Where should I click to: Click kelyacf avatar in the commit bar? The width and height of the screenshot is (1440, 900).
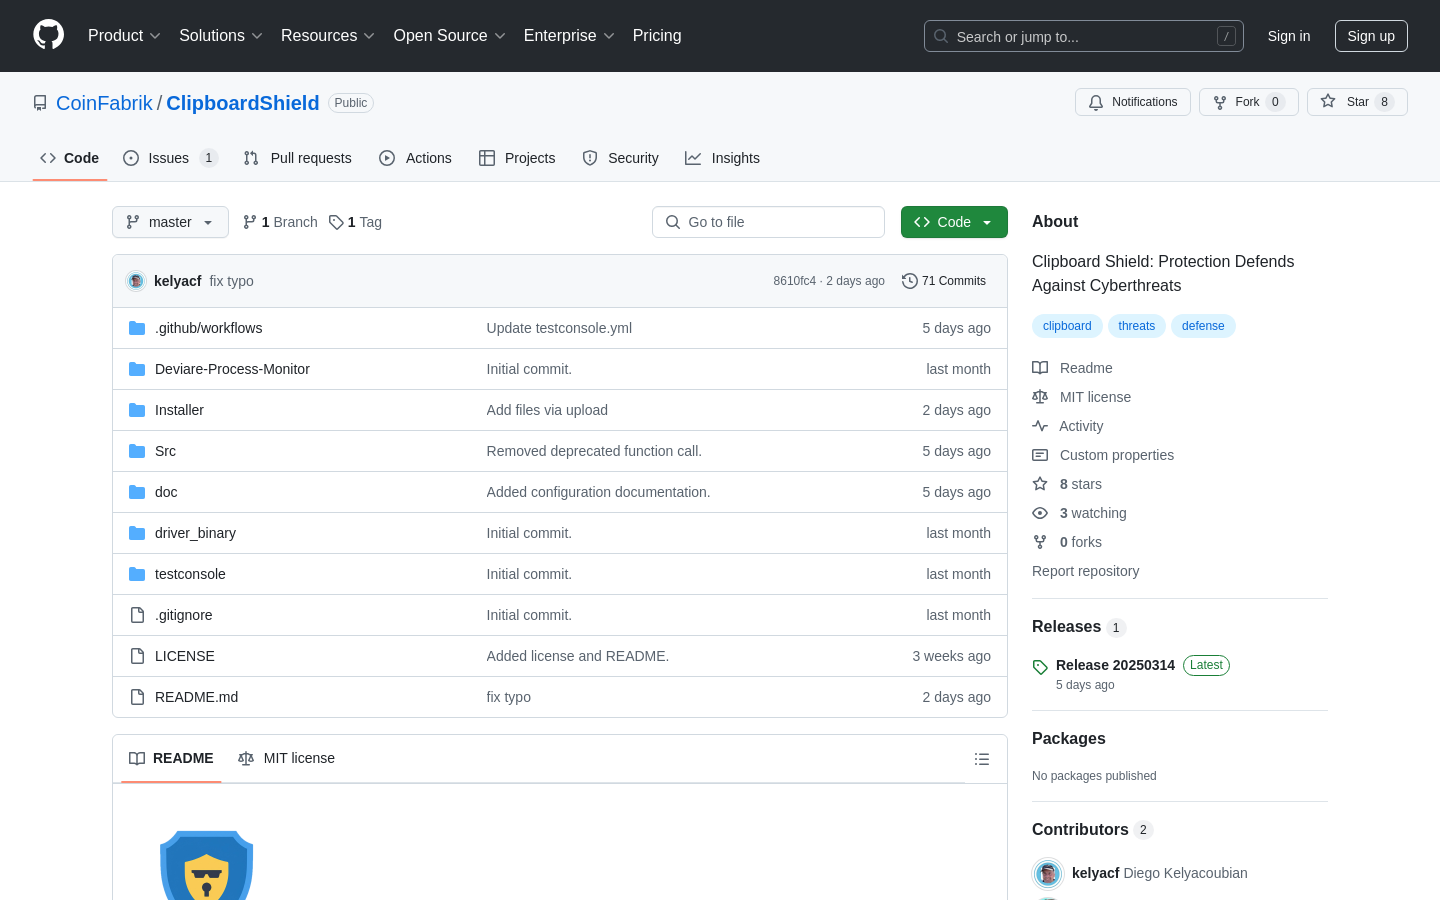(x=136, y=281)
